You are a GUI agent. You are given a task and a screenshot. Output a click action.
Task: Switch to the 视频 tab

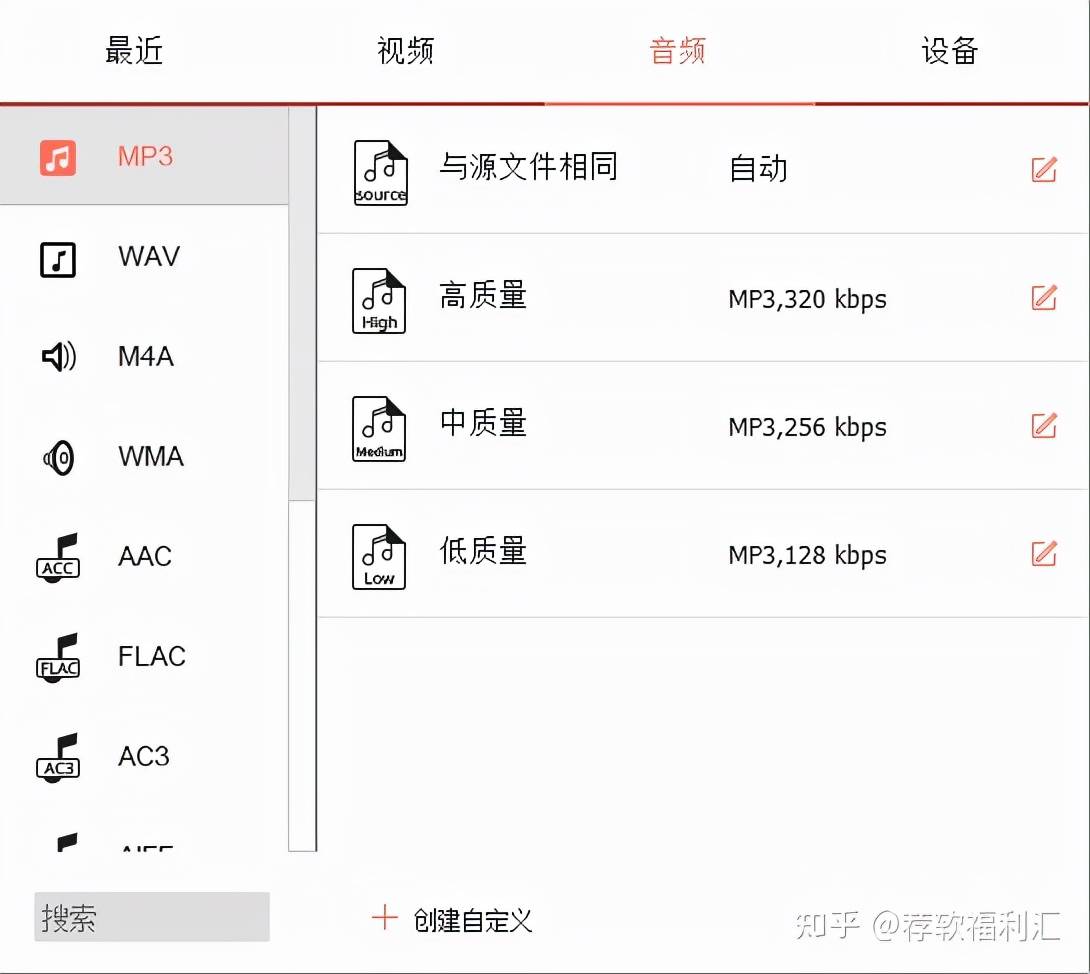click(x=405, y=51)
